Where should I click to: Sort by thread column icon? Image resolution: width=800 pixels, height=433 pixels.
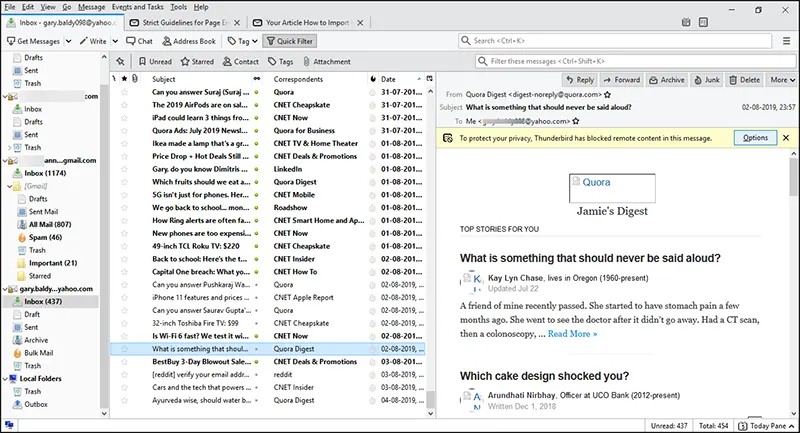pos(114,79)
